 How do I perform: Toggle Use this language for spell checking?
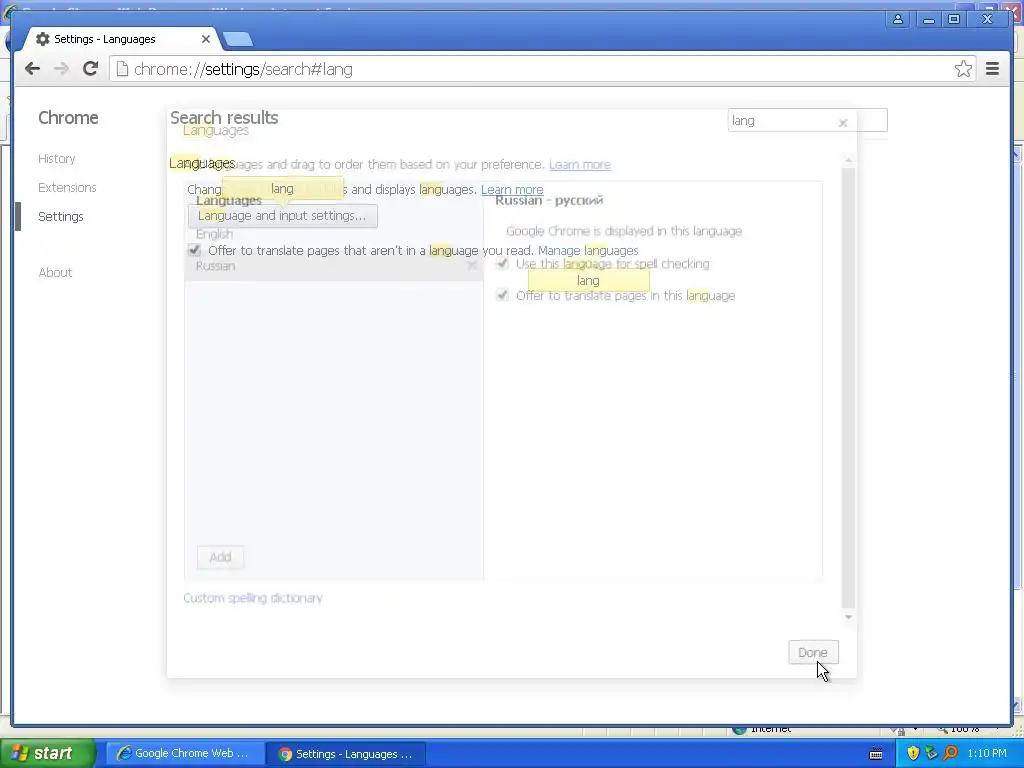502,263
